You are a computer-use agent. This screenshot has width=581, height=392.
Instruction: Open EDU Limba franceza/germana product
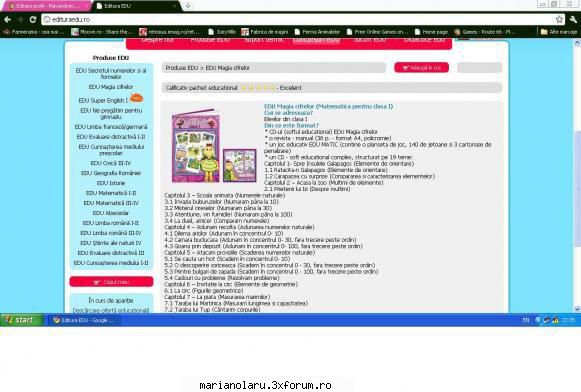click(111, 127)
